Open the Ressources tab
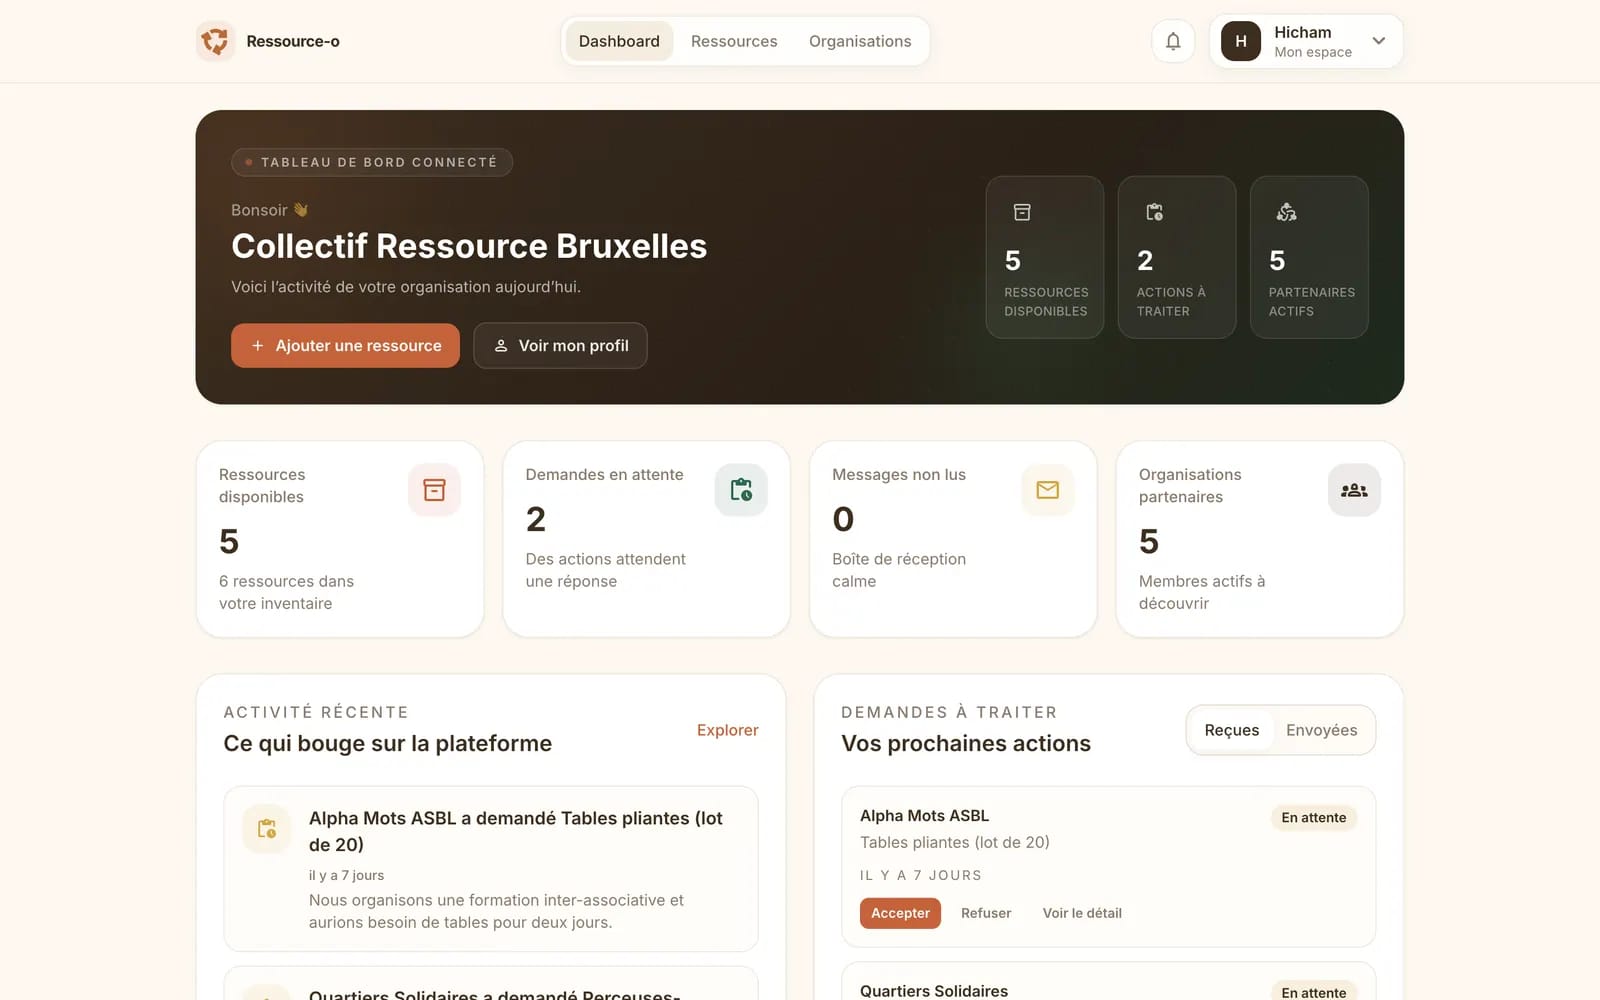 [734, 41]
